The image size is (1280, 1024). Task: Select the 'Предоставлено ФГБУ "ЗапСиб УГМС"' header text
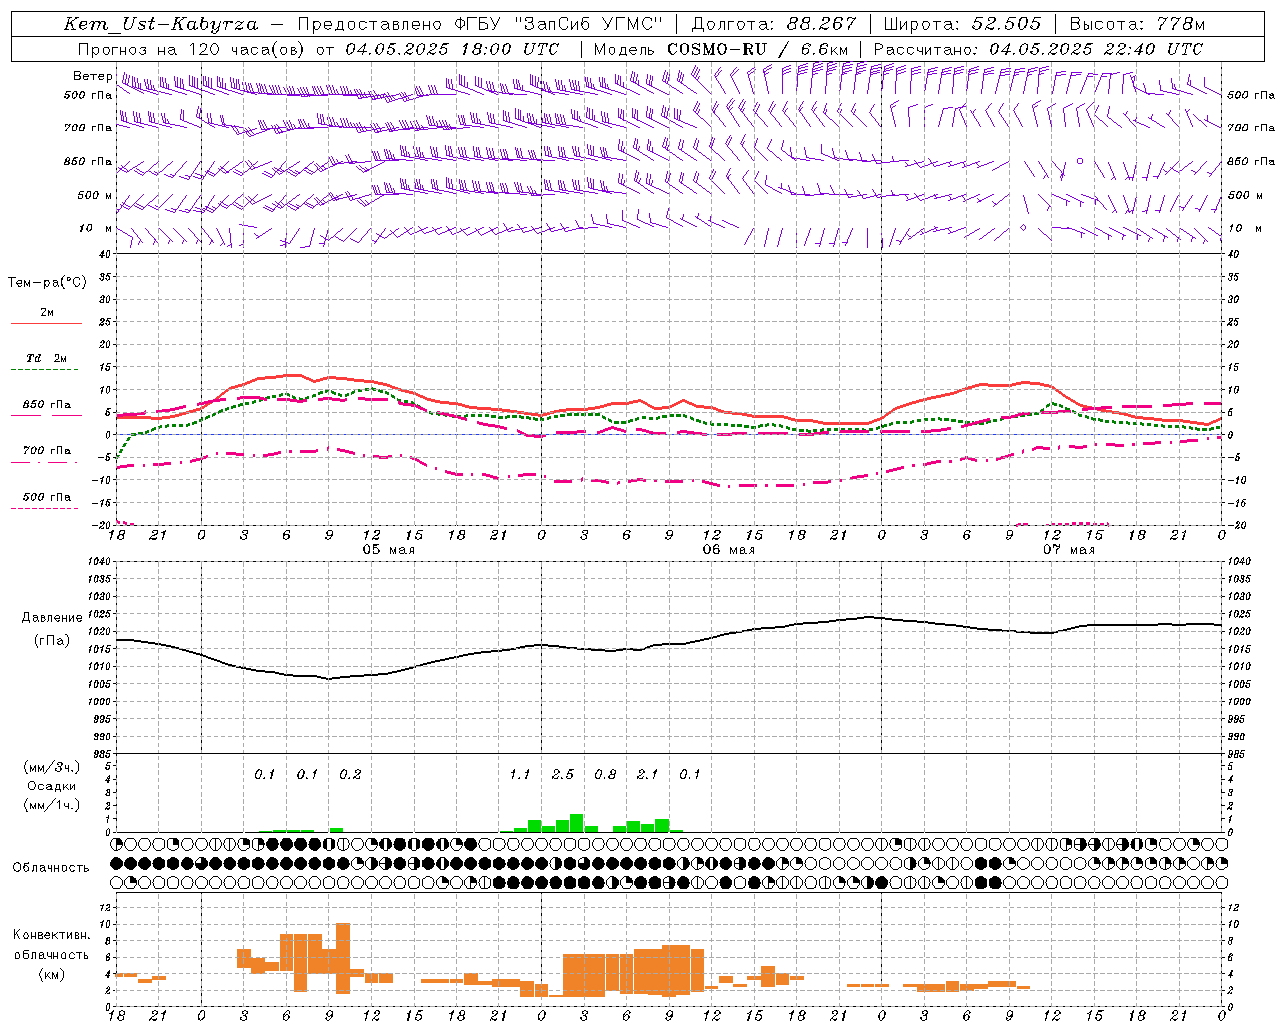(x=480, y=24)
